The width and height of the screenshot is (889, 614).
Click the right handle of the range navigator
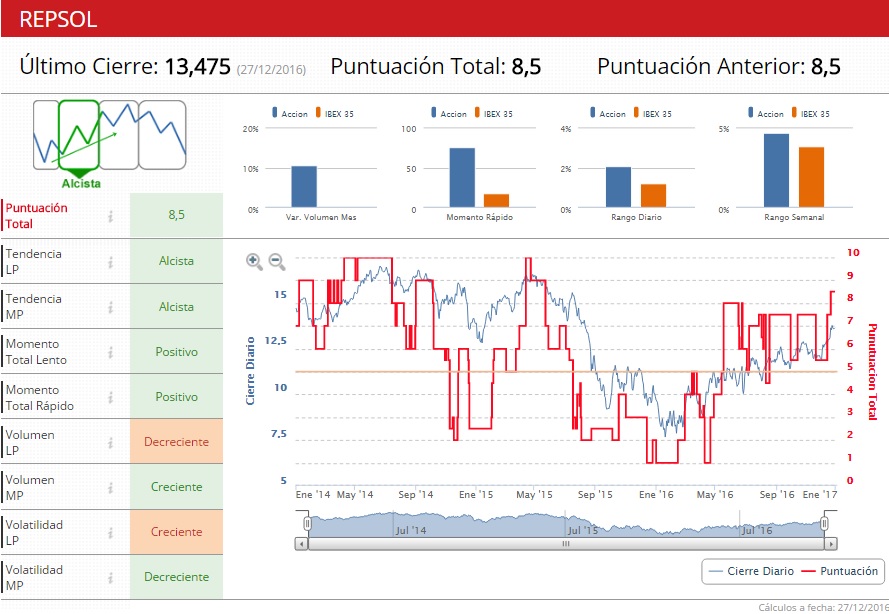pyautogui.click(x=825, y=523)
